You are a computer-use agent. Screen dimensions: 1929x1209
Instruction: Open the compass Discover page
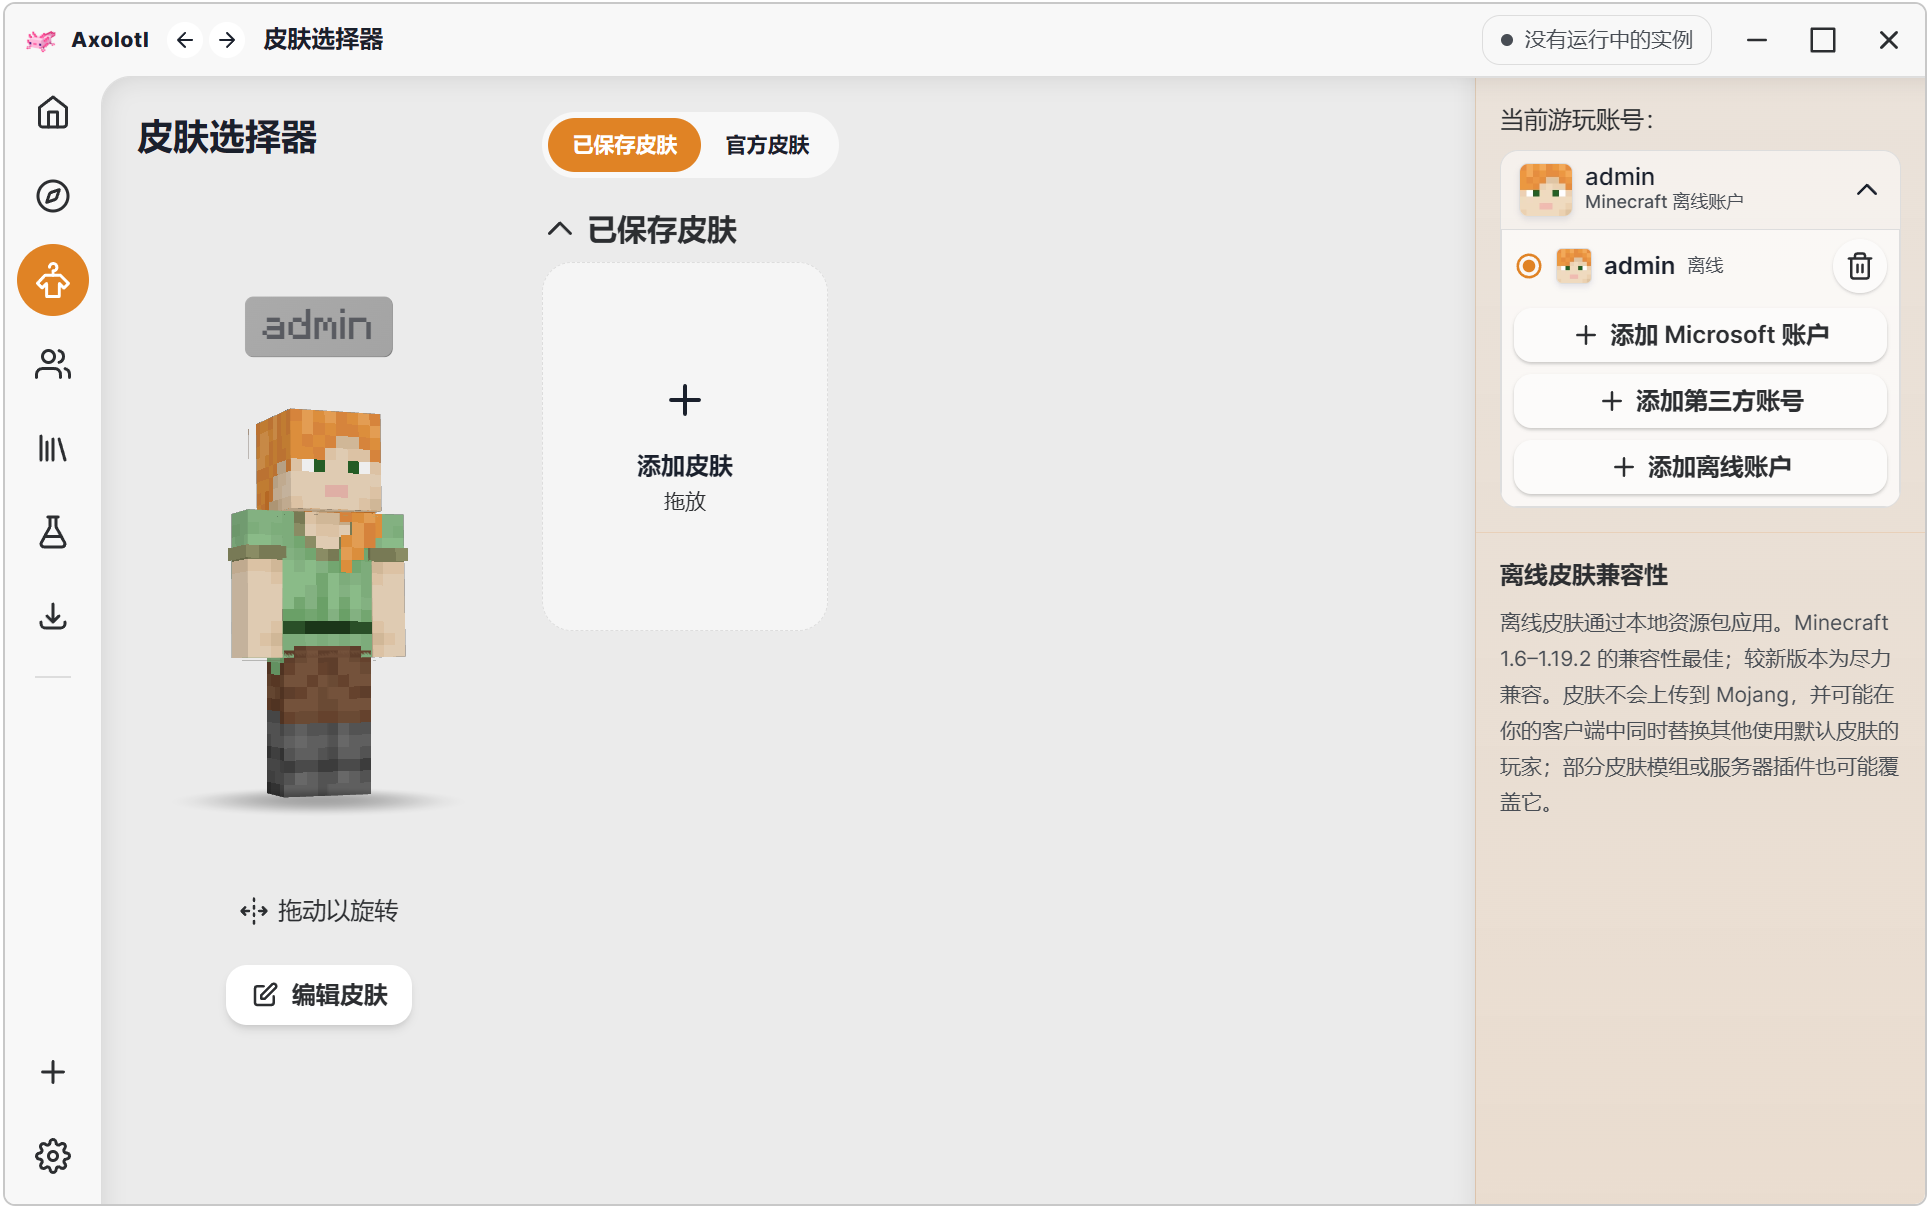[53, 196]
